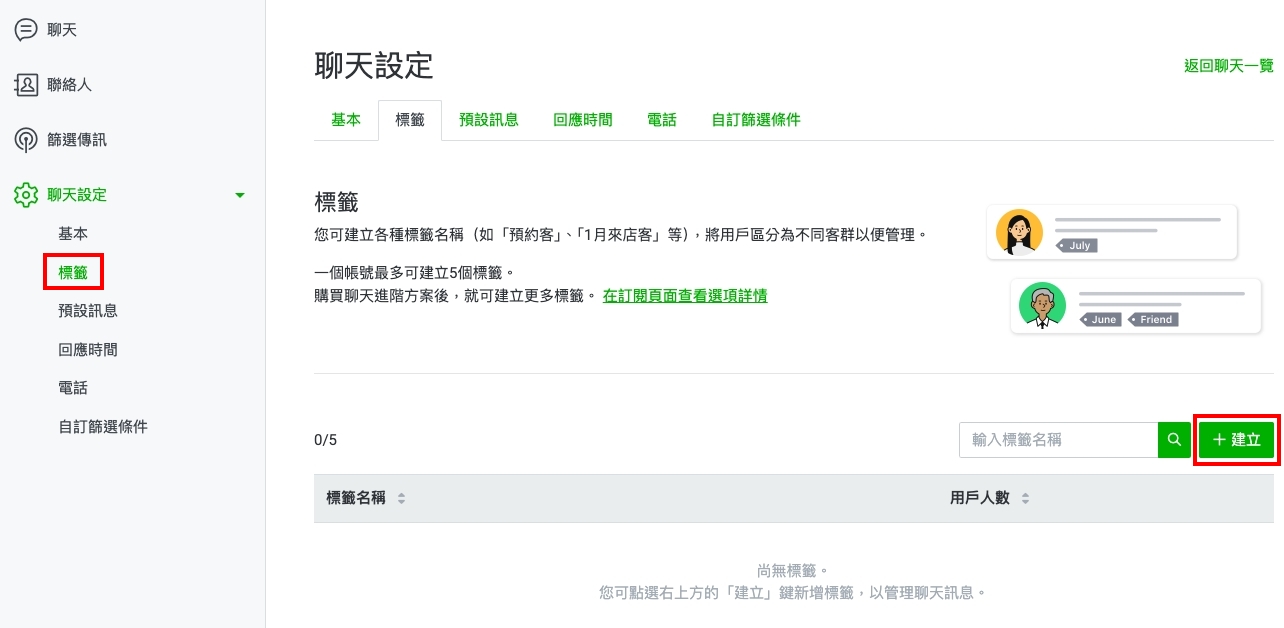Click the green magnifier search button

(1174, 440)
